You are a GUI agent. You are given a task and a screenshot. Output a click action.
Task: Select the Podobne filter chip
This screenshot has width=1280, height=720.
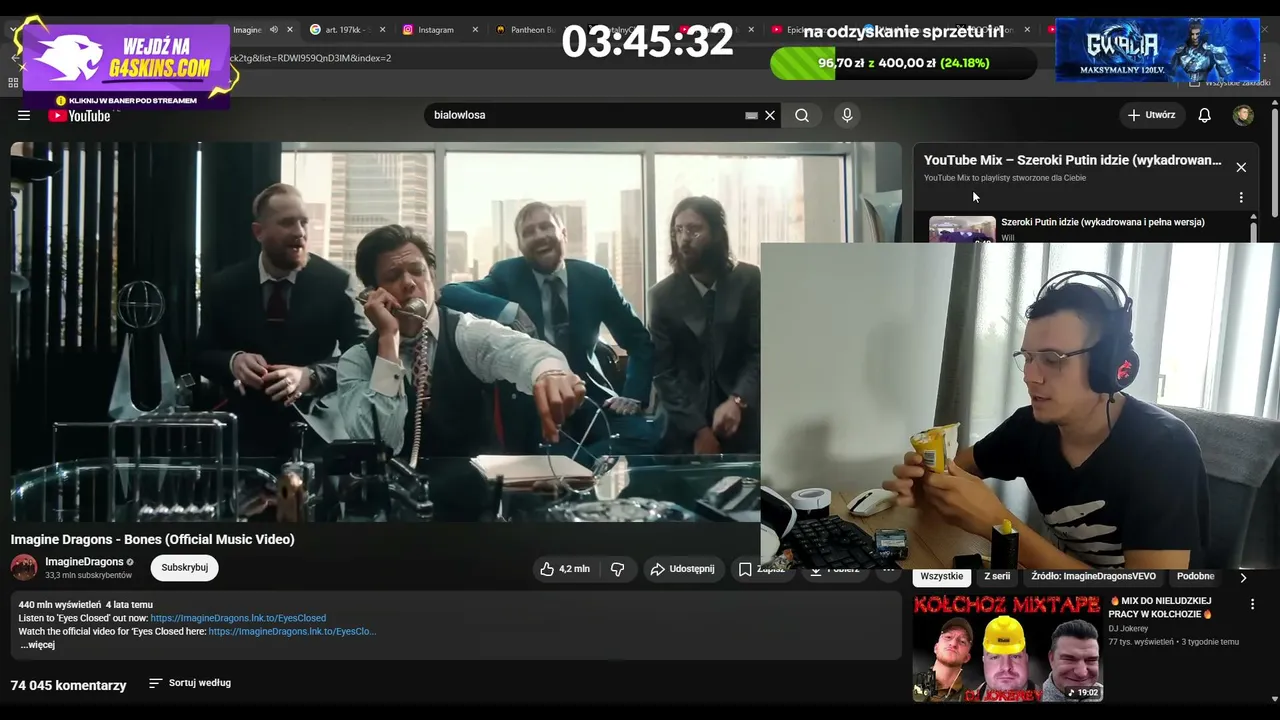(x=1196, y=576)
